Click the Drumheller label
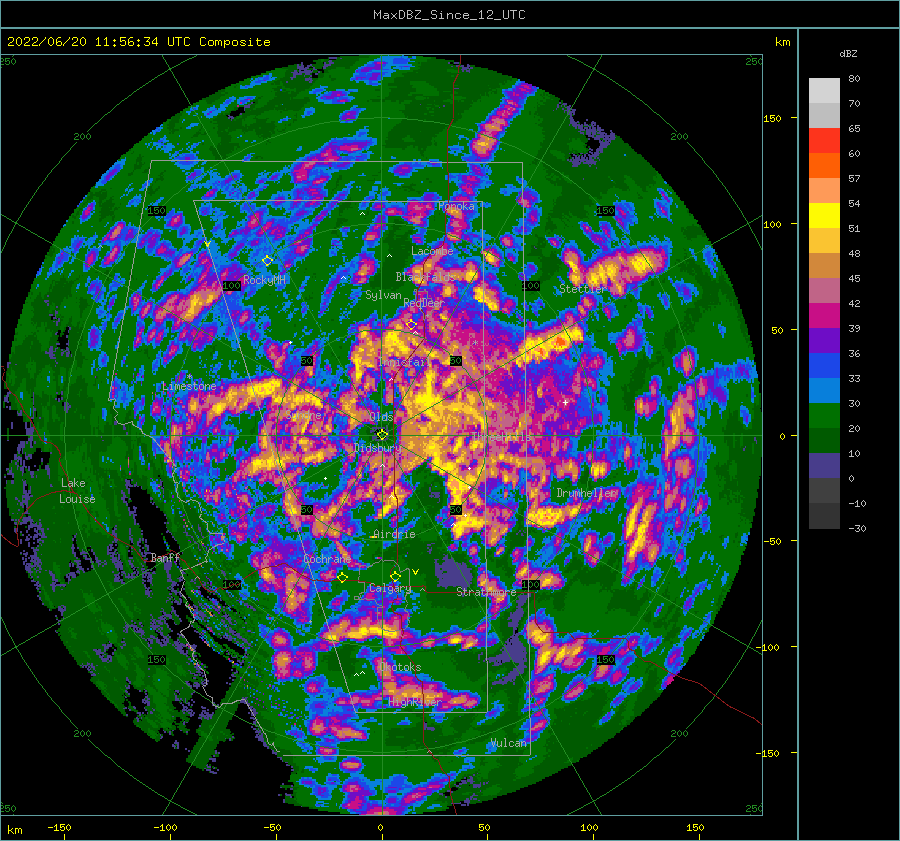The width and height of the screenshot is (900, 841). click(x=585, y=493)
